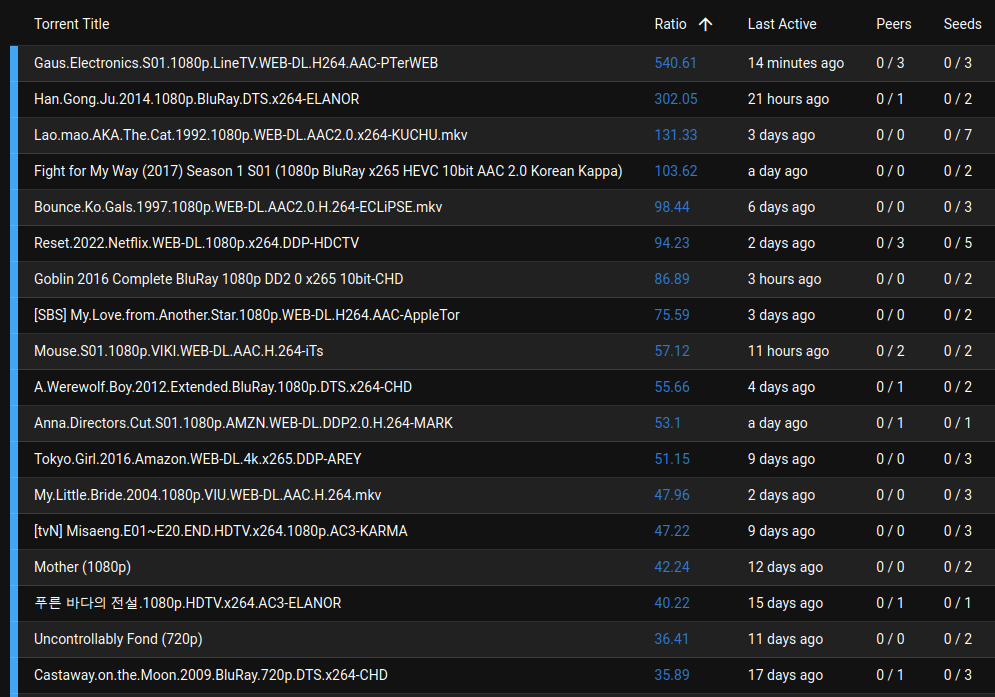Open Fight for My Way (2017) torrent
Image resolution: width=995 pixels, height=697 pixels.
tap(328, 171)
